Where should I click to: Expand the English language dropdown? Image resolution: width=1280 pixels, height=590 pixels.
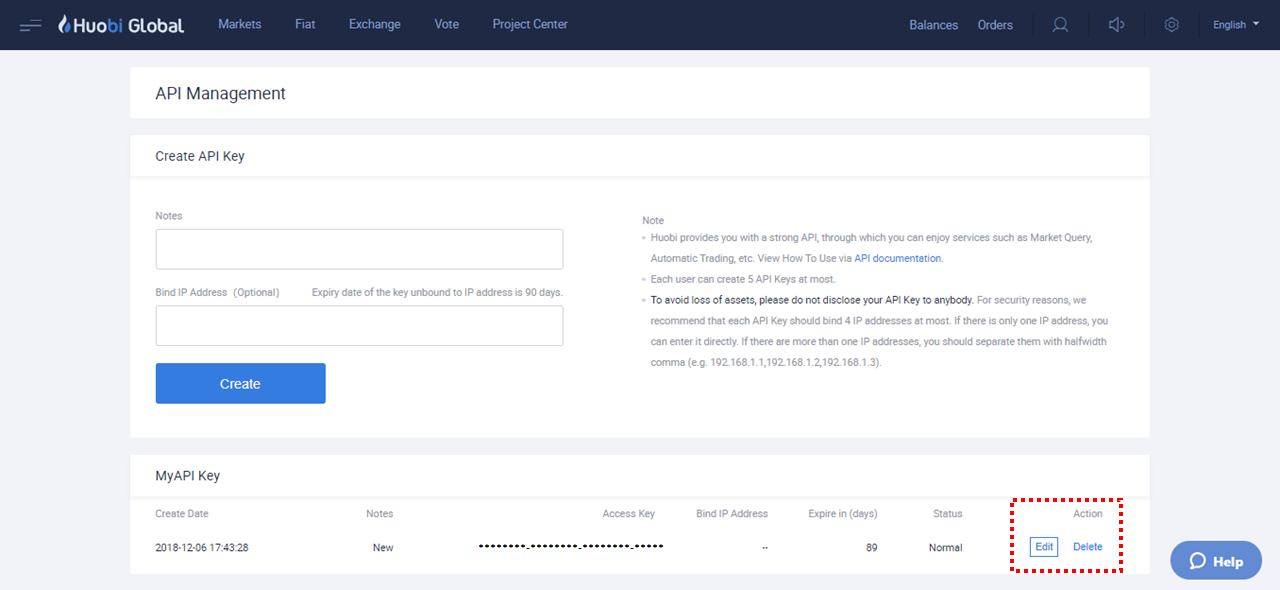click(x=1236, y=25)
